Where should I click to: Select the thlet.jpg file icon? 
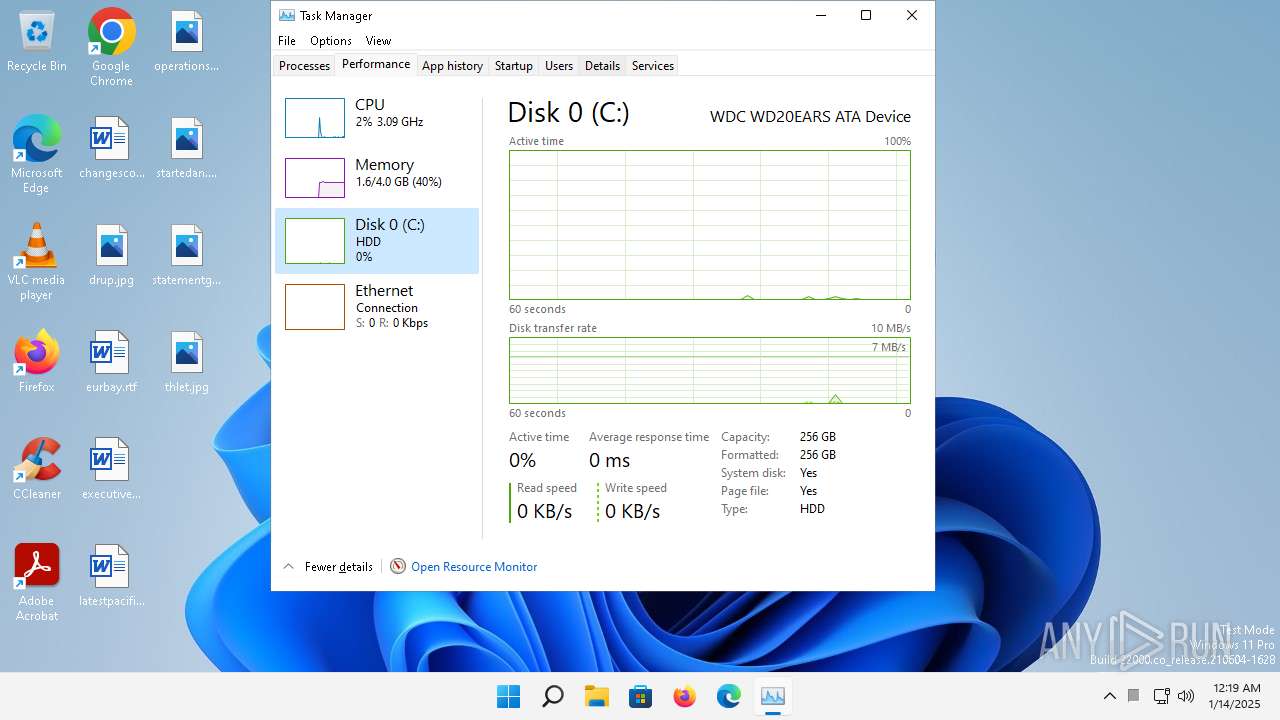click(x=187, y=362)
